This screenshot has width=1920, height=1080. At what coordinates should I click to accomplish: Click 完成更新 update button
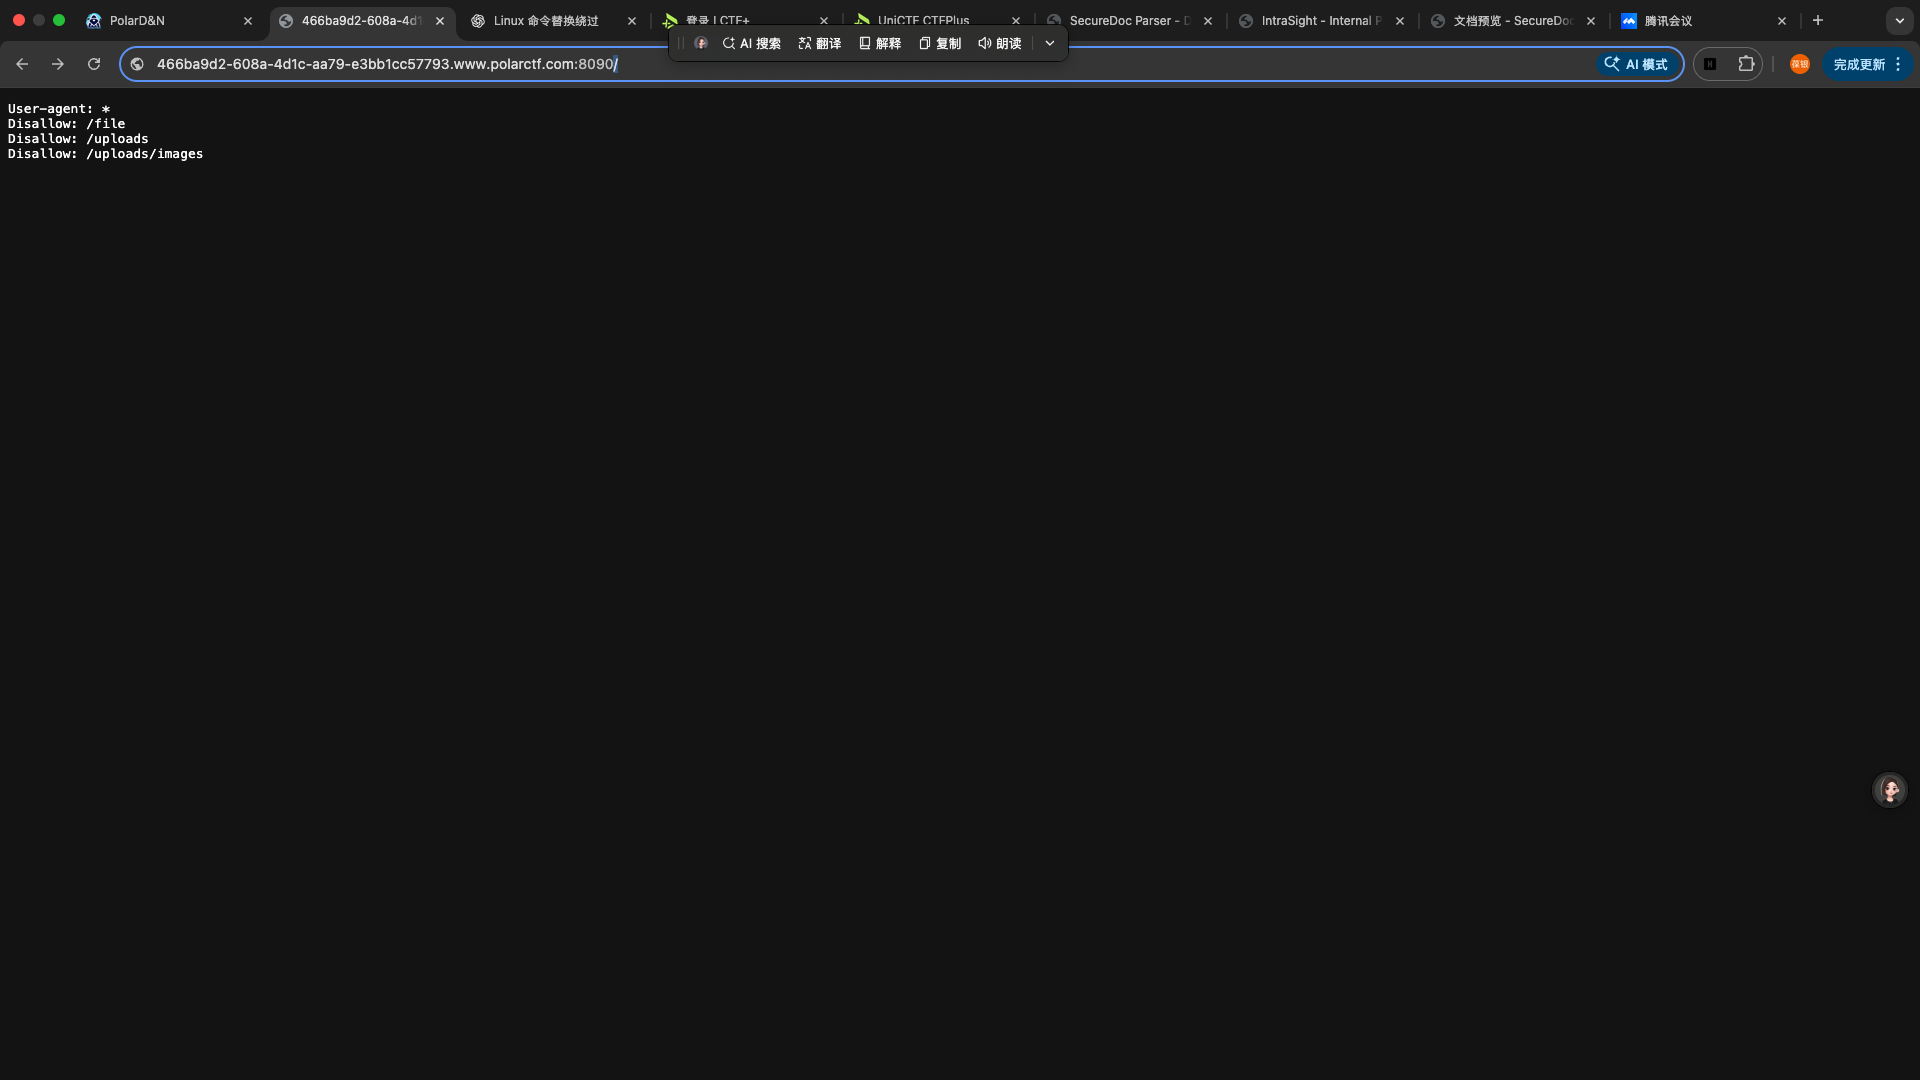tap(1859, 64)
